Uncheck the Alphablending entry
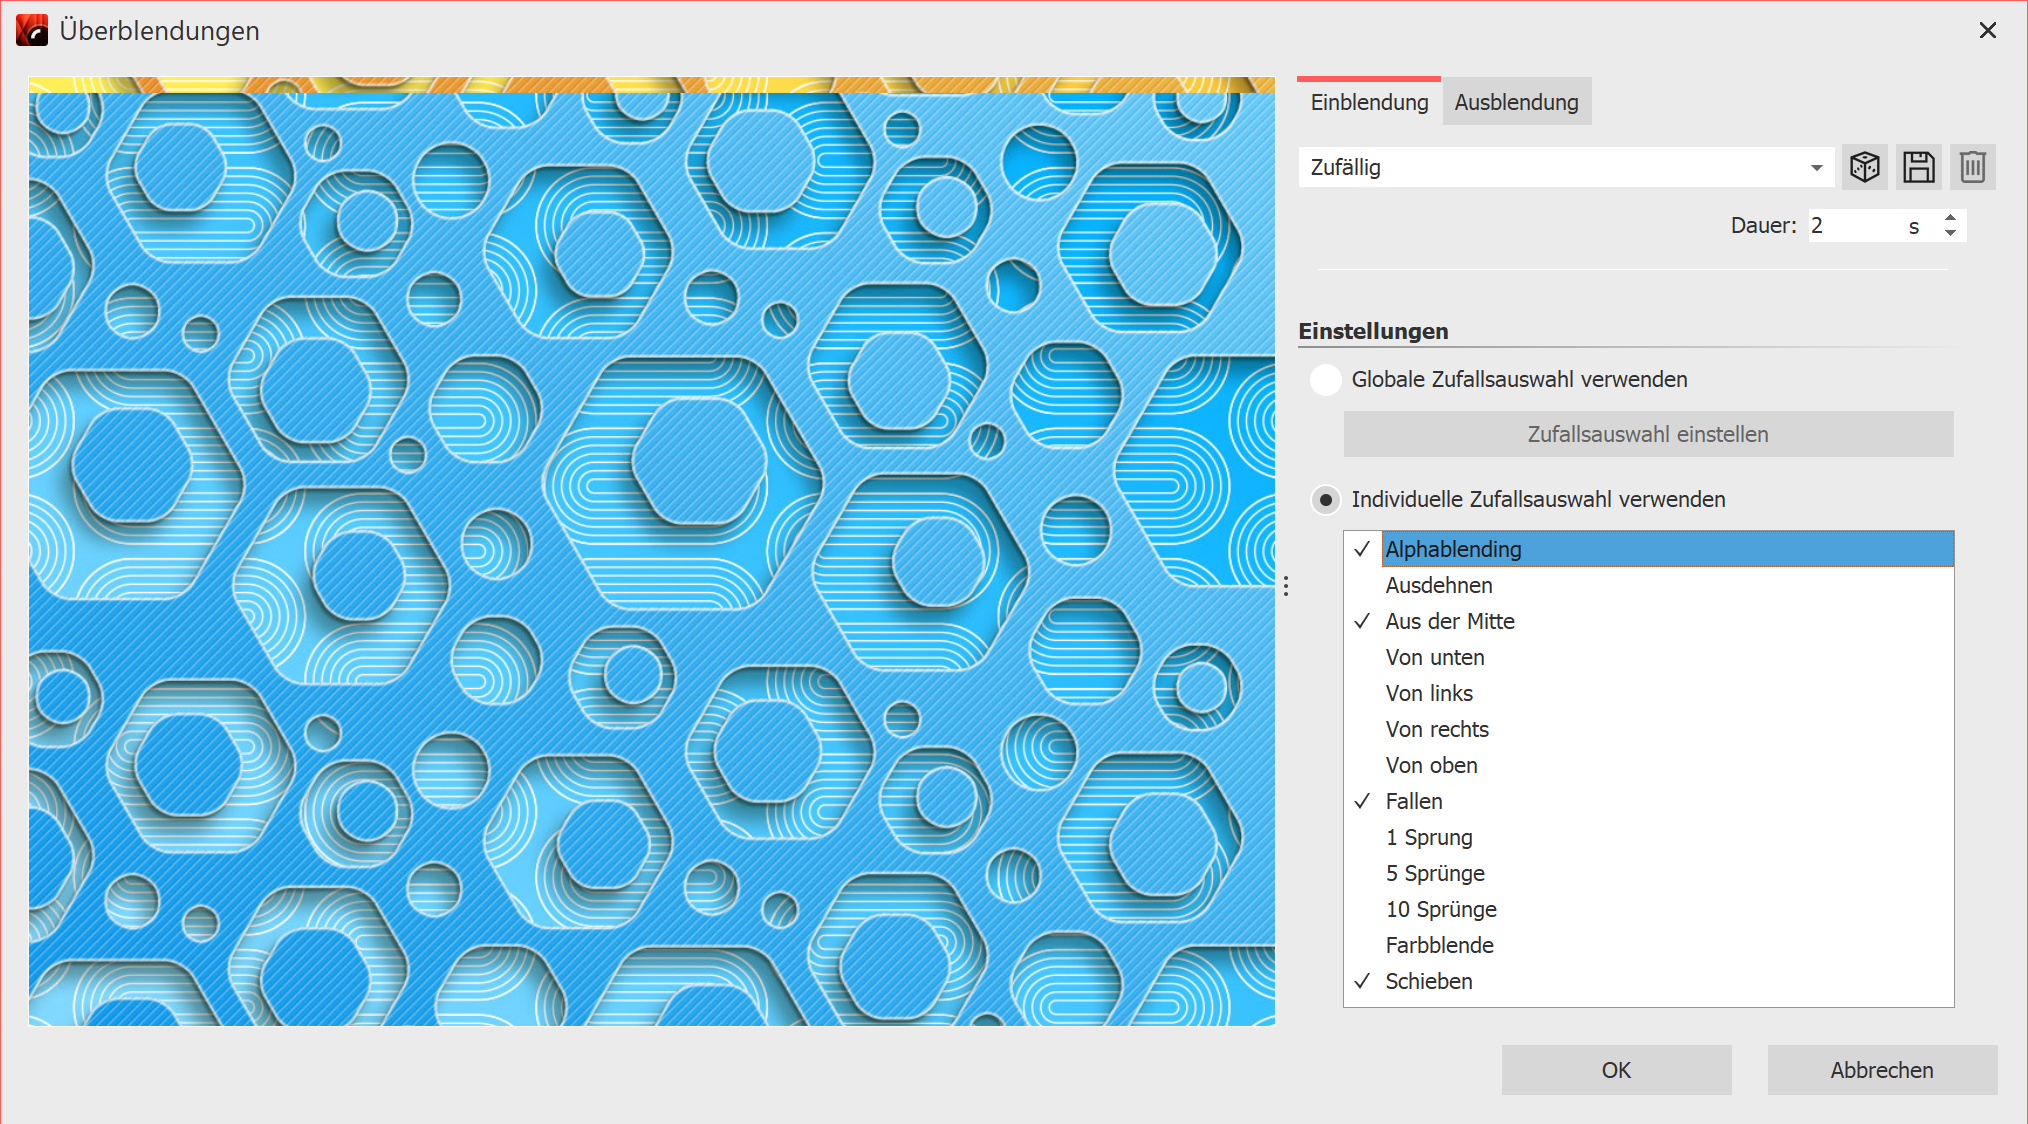The height and width of the screenshot is (1124, 2028). pos(1362,549)
